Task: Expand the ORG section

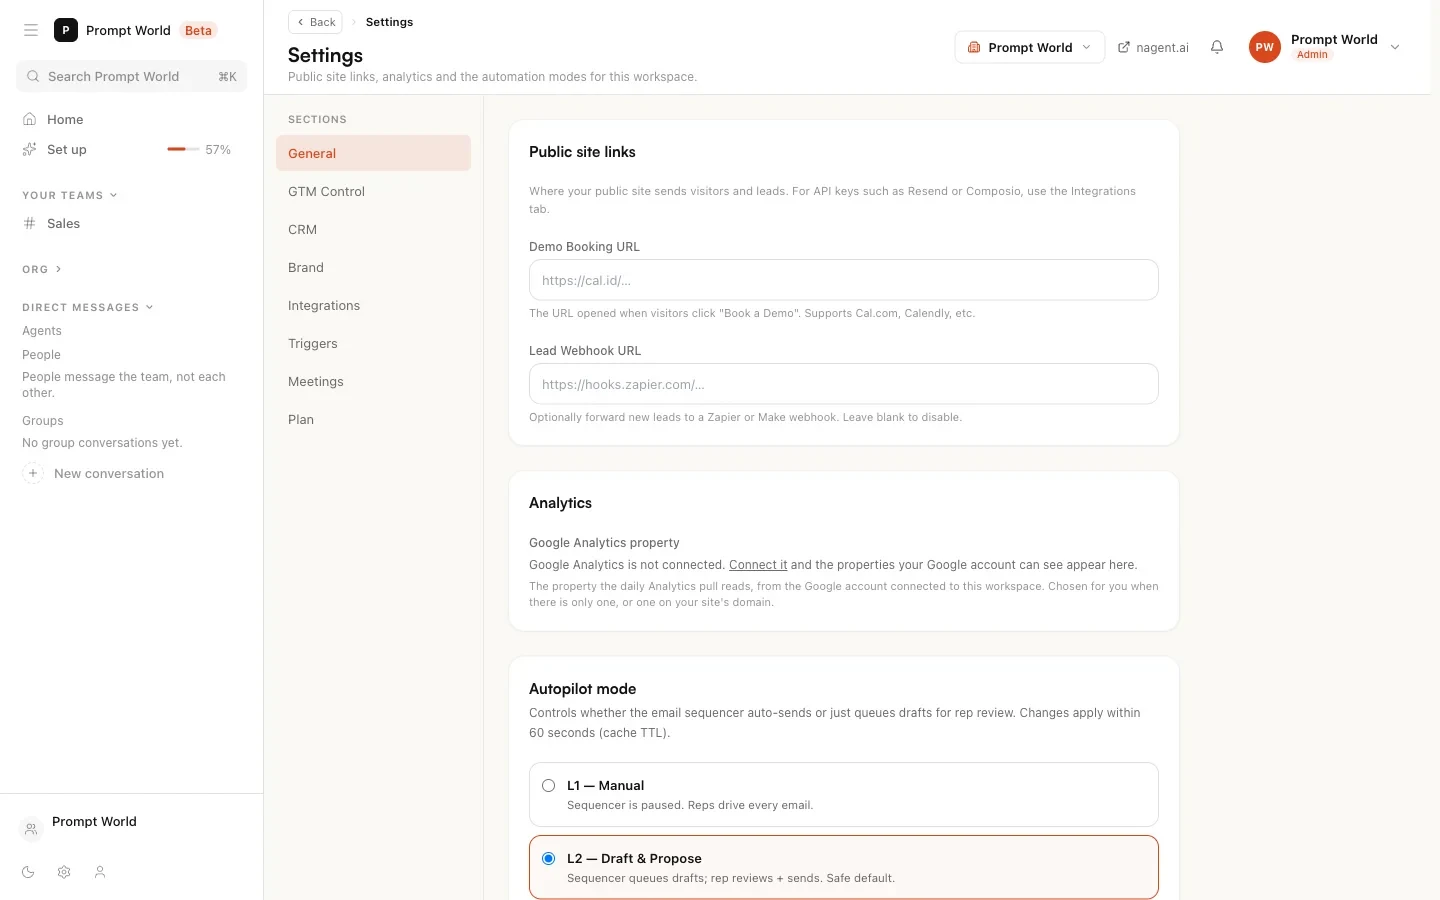Action: click(42, 269)
